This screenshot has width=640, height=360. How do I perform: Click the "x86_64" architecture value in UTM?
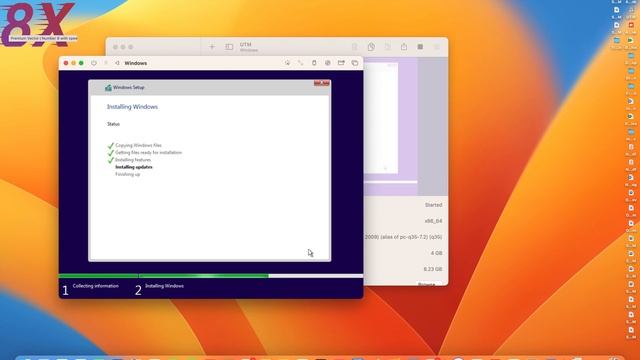coord(433,221)
